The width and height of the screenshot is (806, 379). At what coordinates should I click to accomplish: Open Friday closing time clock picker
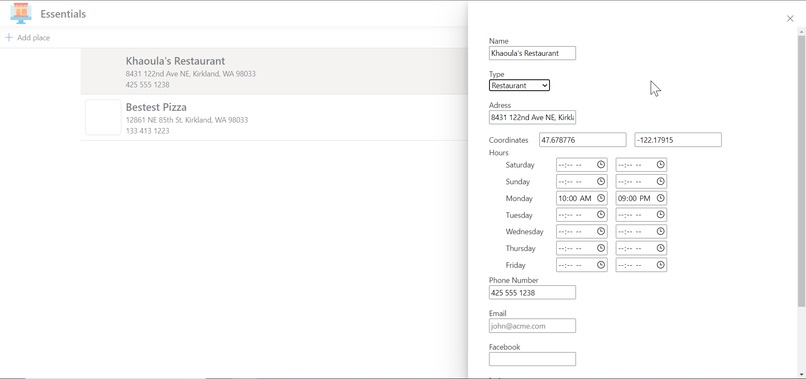point(661,265)
